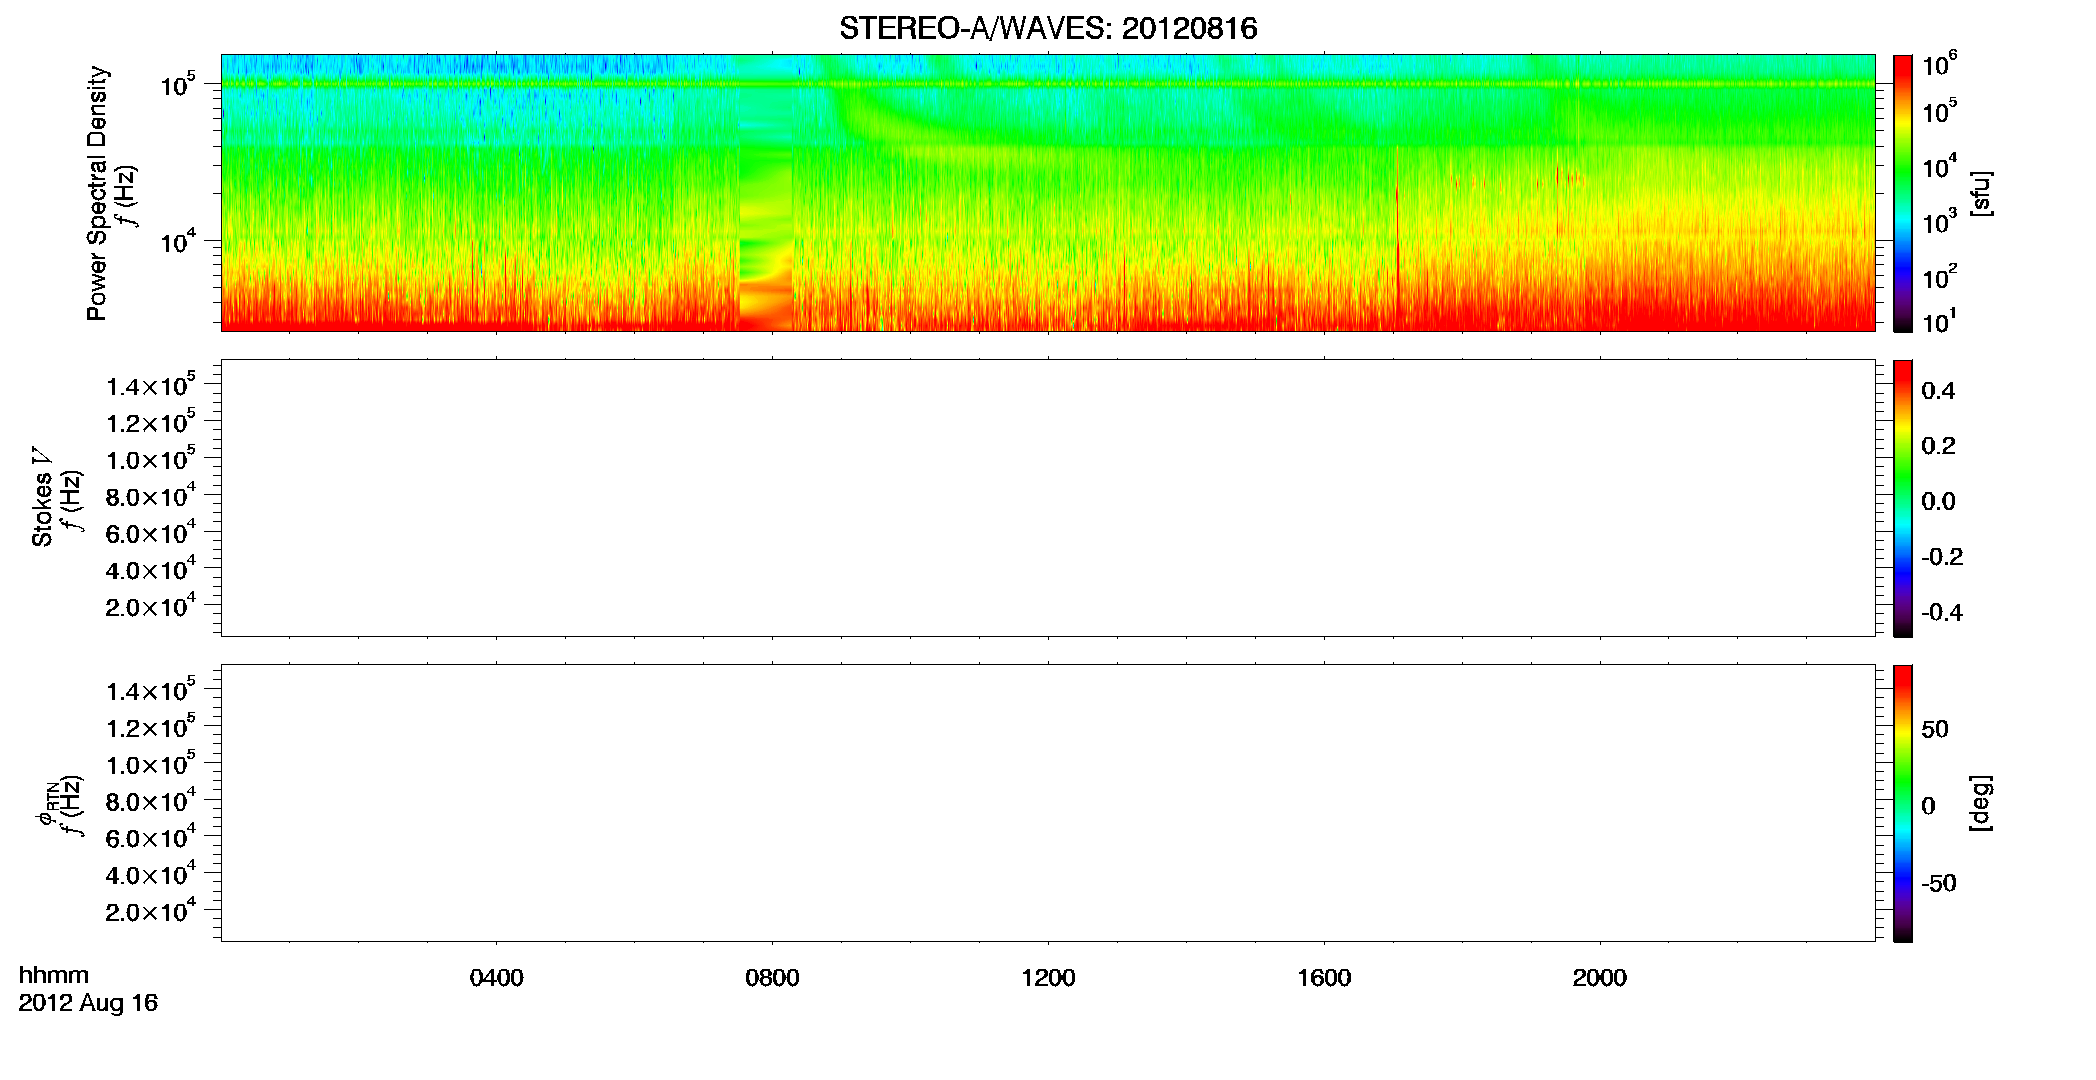2096x1080 pixels.
Task: Click the 2012 Aug 16 date label
Action: 88,1003
